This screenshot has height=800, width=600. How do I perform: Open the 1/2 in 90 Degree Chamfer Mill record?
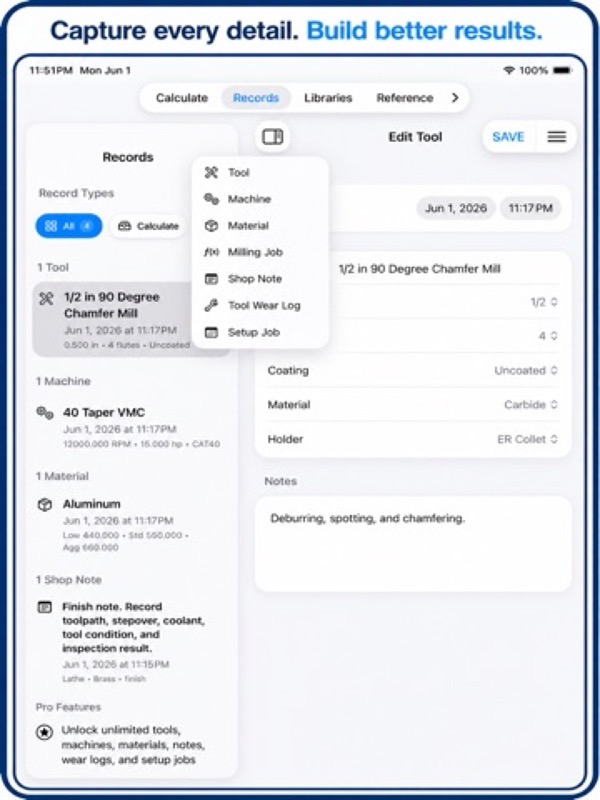point(131,319)
